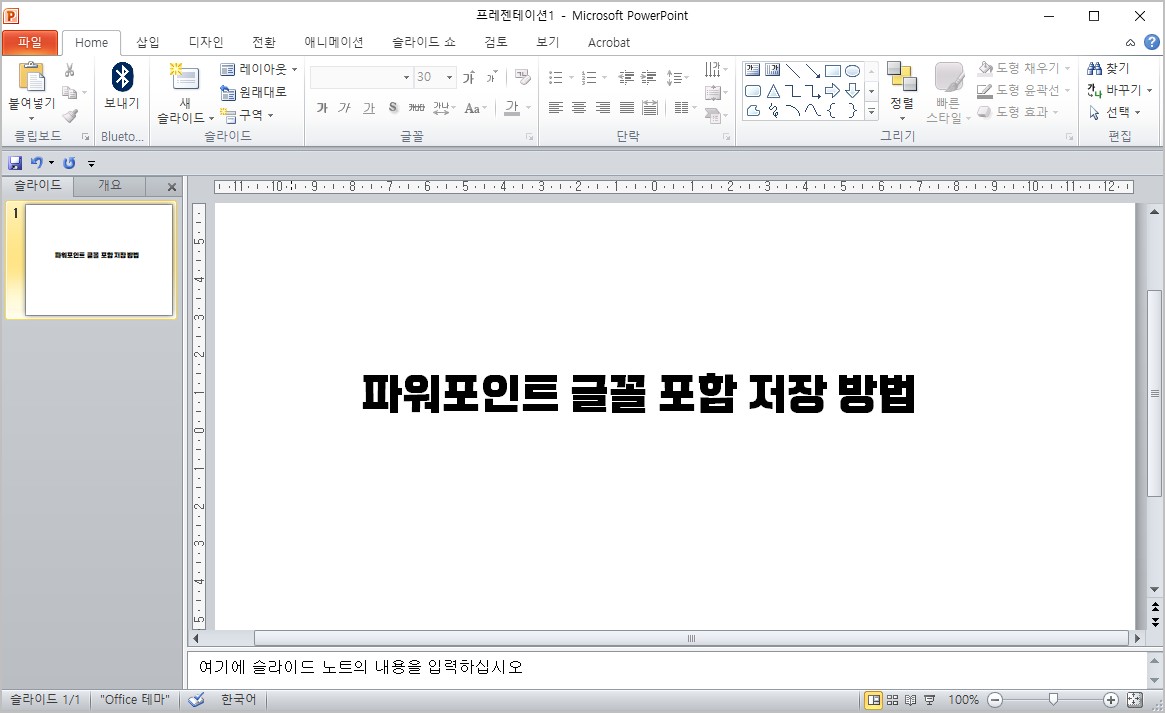Click the New Slide (새 슬라이드) icon

click(x=184, y=77)
